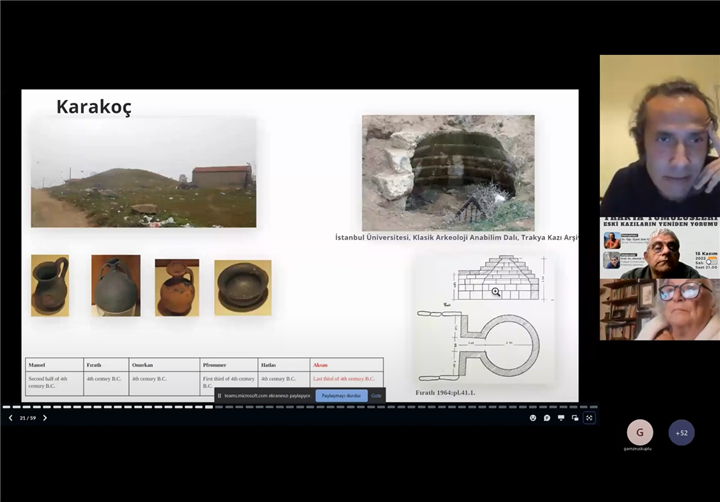Image resolution: width=720 pixels, height=502 pixels.
Task: Select the single-handled dark jug image
Action: pyautogui.click(x=50, y=286)
